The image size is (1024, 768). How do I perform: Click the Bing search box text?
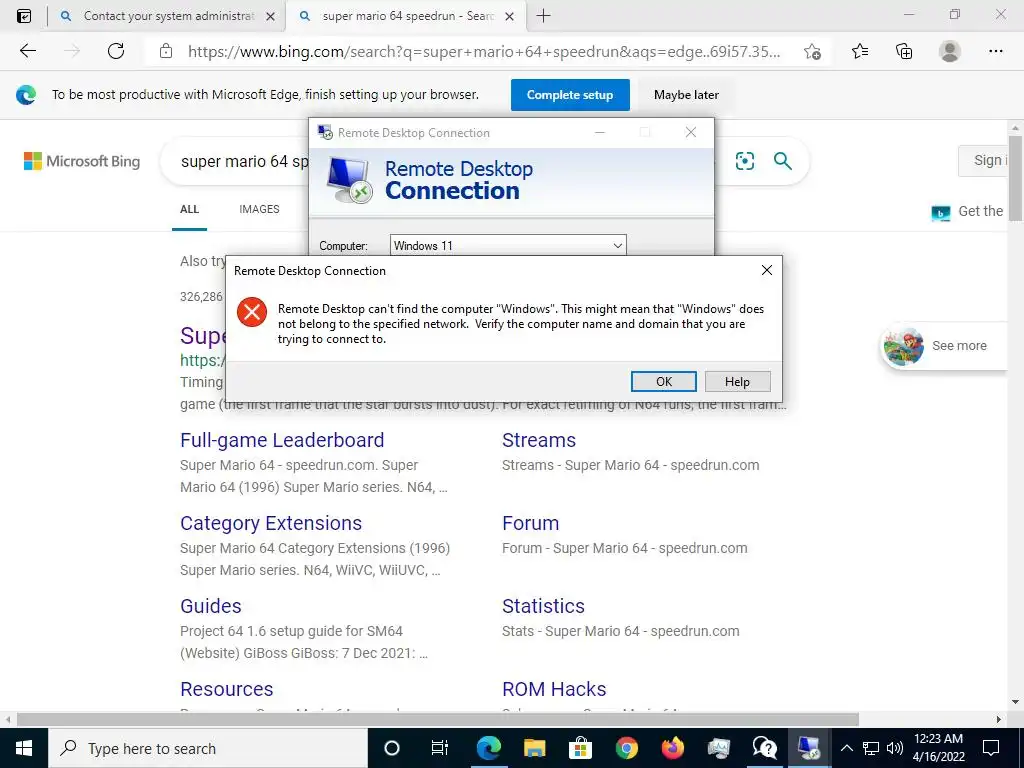click(x=244, y=161)
